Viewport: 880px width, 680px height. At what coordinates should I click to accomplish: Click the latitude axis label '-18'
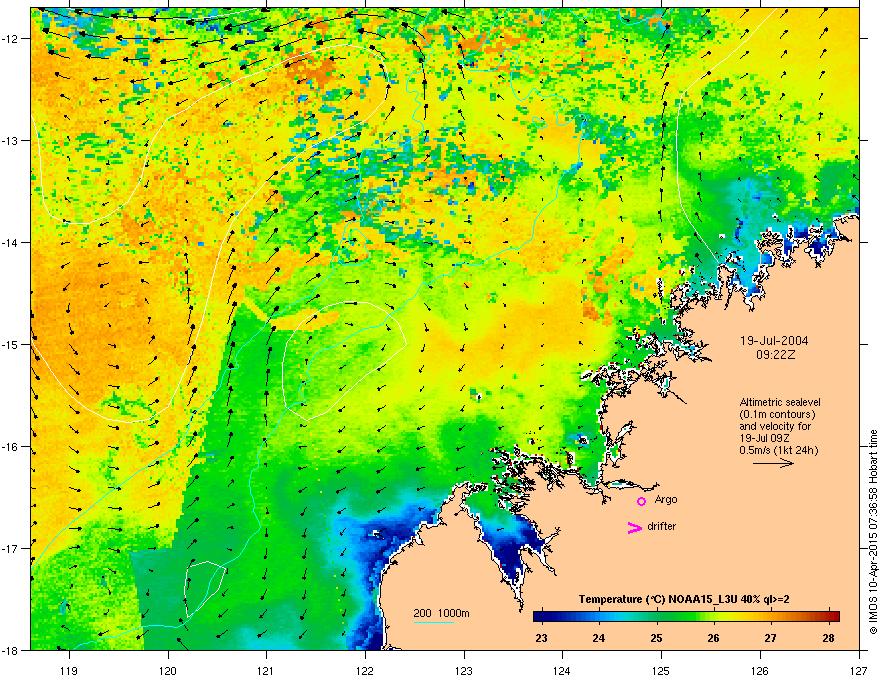click(x=10, y=650)
